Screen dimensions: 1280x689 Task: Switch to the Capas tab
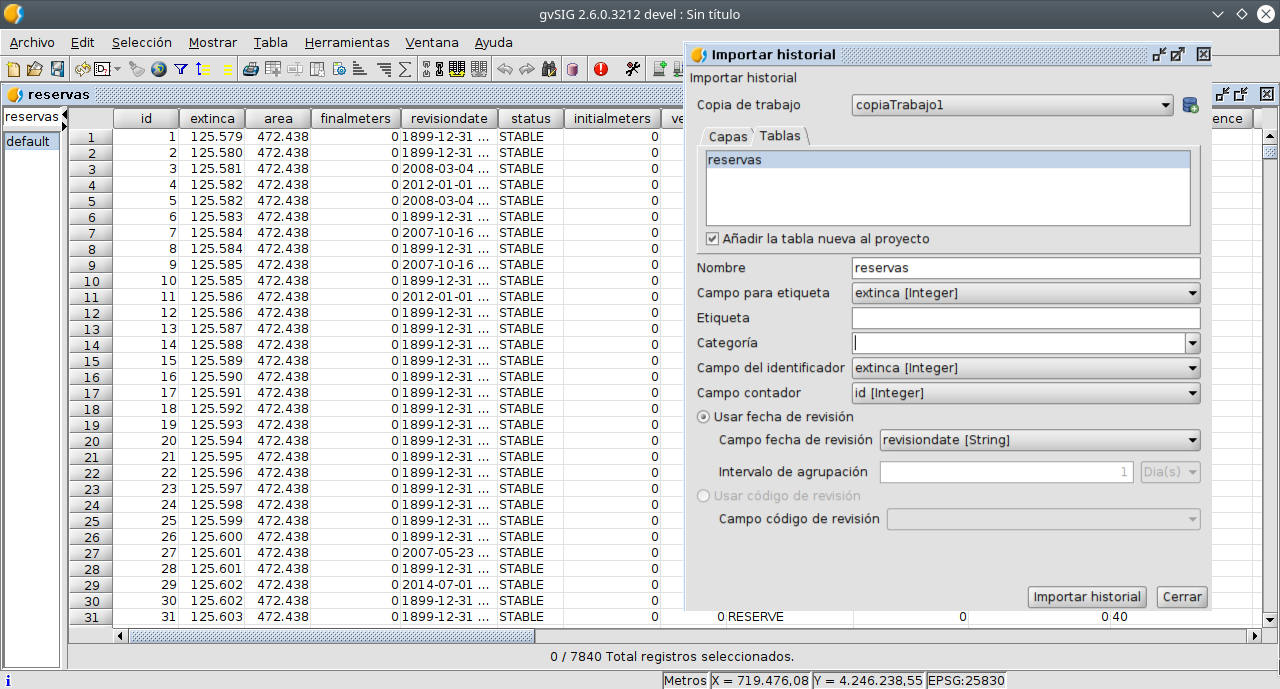point(728,137)
